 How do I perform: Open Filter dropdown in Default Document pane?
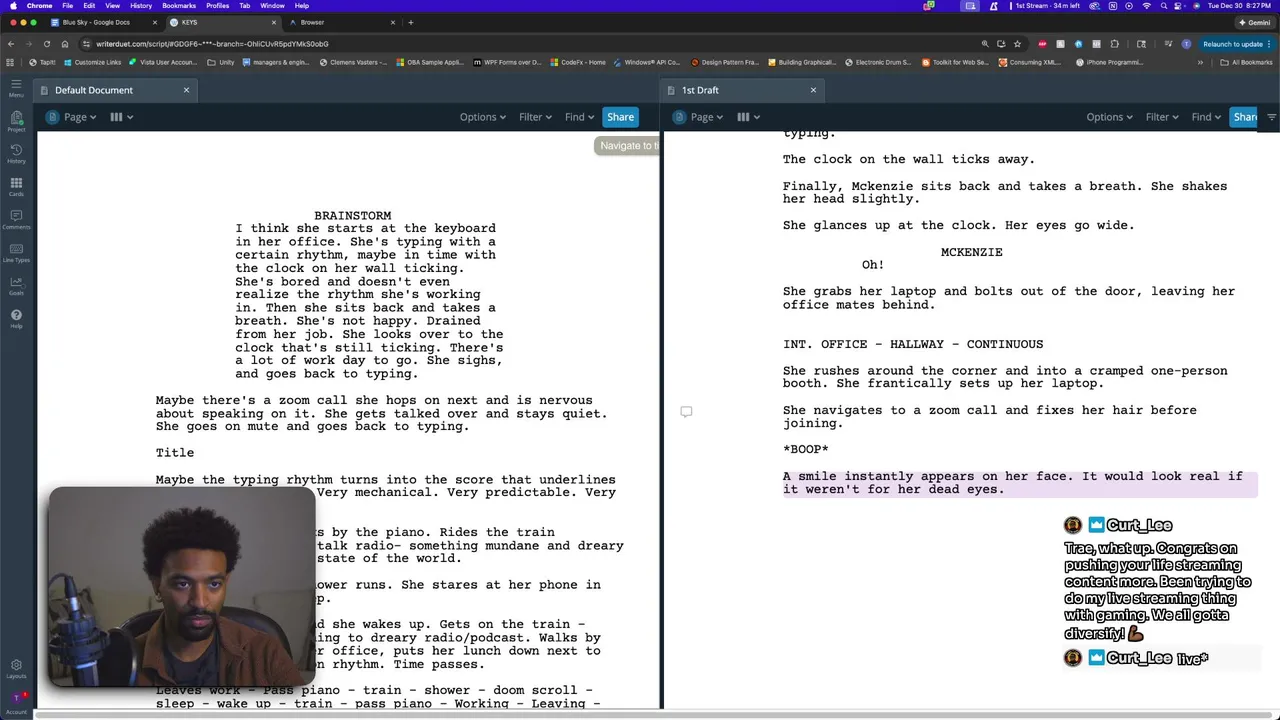535,117
